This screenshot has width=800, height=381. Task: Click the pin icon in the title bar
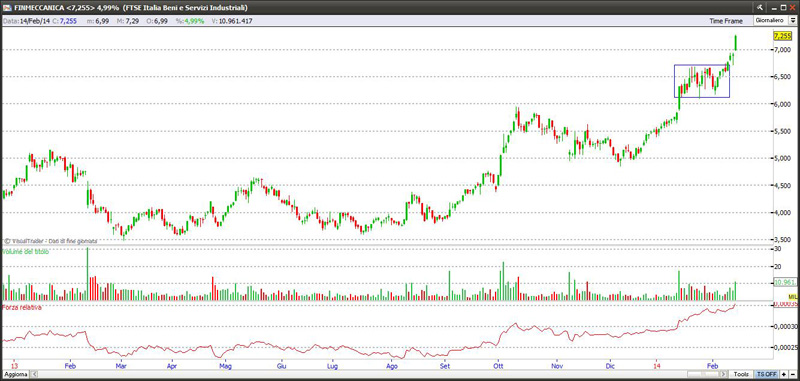pyautogui.click(x=760, y=8)
